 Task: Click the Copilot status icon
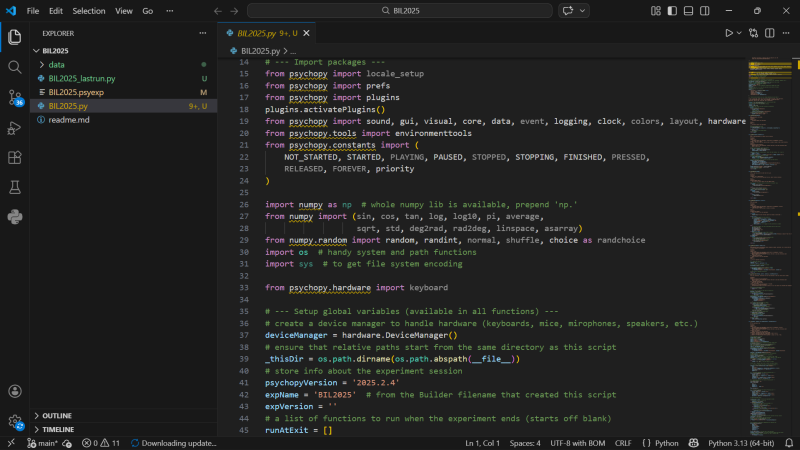tap(693, 443)
